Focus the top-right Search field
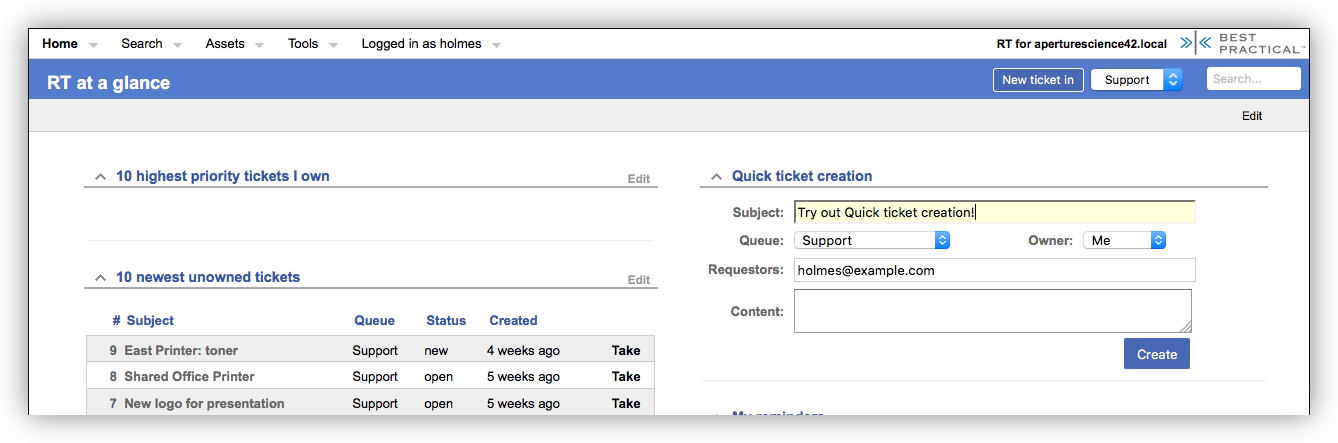The width and height of the screenshot is (1338, 443). point(1253,79)
